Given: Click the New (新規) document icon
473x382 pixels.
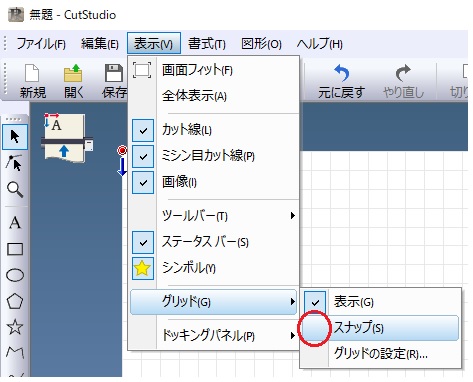Looking at the screenshot, I should click(32, 73).
